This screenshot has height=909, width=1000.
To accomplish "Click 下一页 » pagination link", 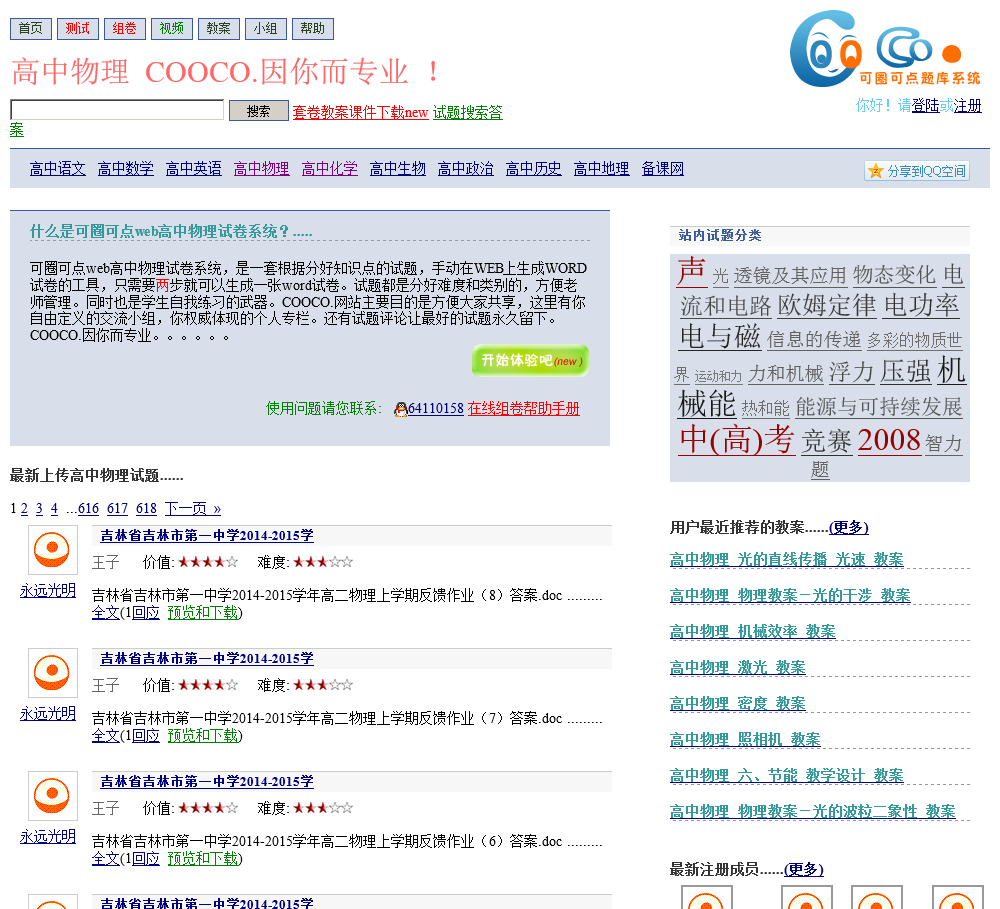I will tap(193, 509).
